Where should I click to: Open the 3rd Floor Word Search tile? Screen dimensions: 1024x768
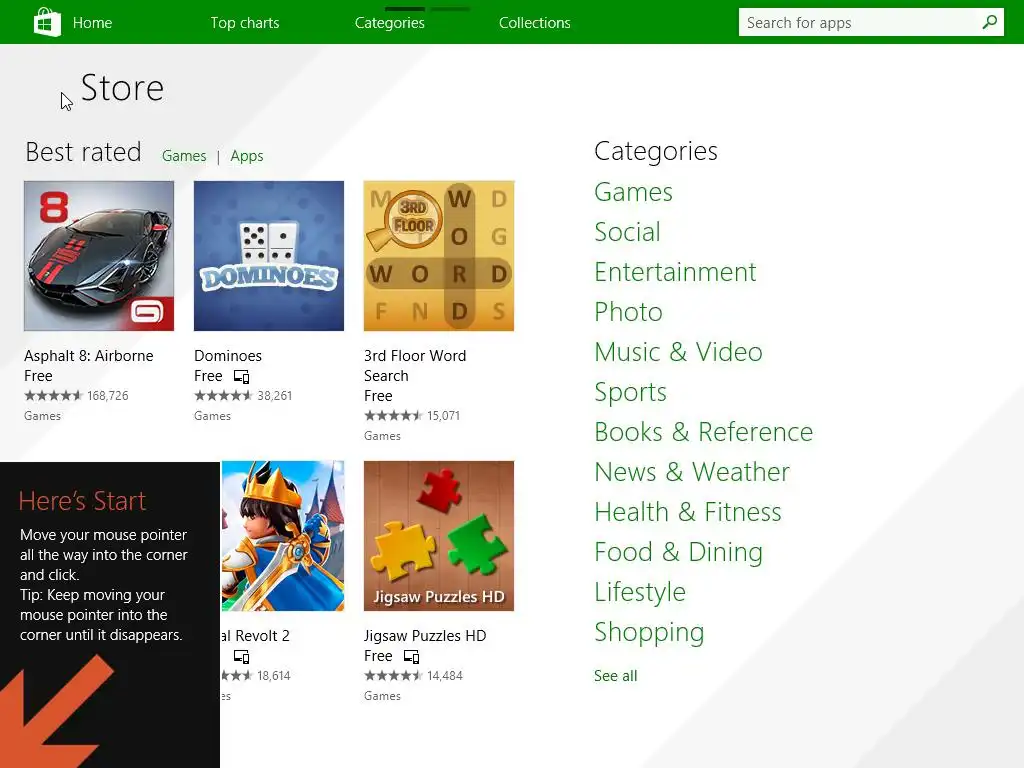coord(438,255)
